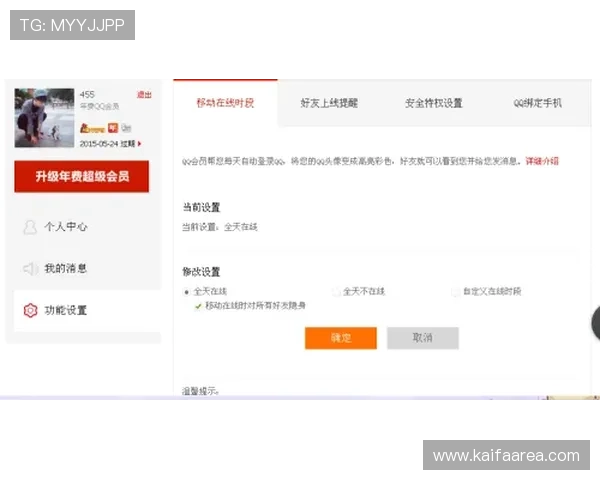Click the user profile avatar photo
Image resolution: width=600 pixels, height=480 pixels.
[44, 118]
